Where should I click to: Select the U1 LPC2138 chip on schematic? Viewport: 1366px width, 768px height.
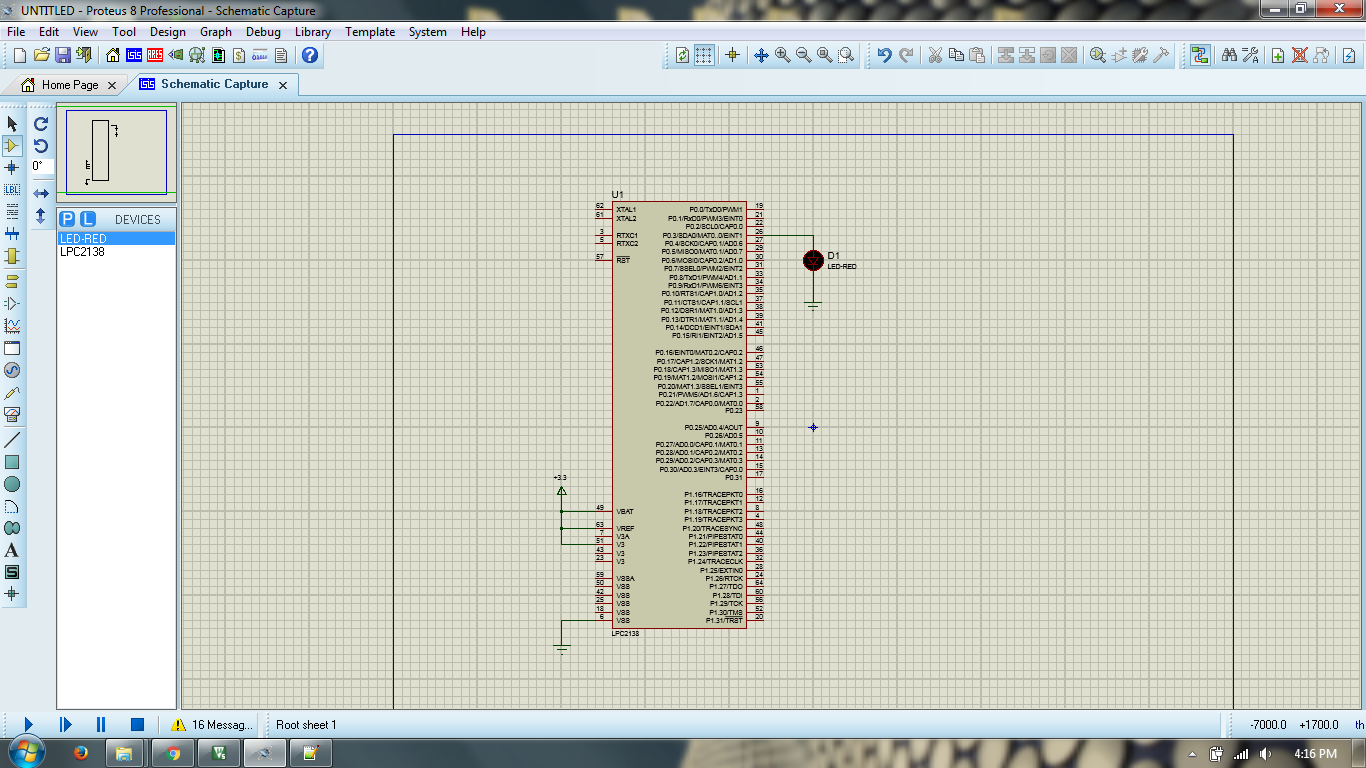(x=680, y=415)
